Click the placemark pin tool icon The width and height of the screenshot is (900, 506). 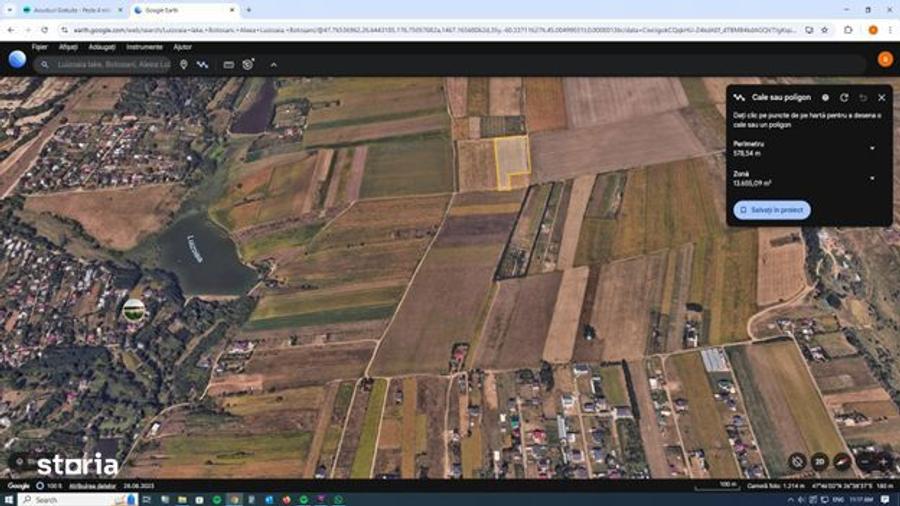[x=184, y=65]
